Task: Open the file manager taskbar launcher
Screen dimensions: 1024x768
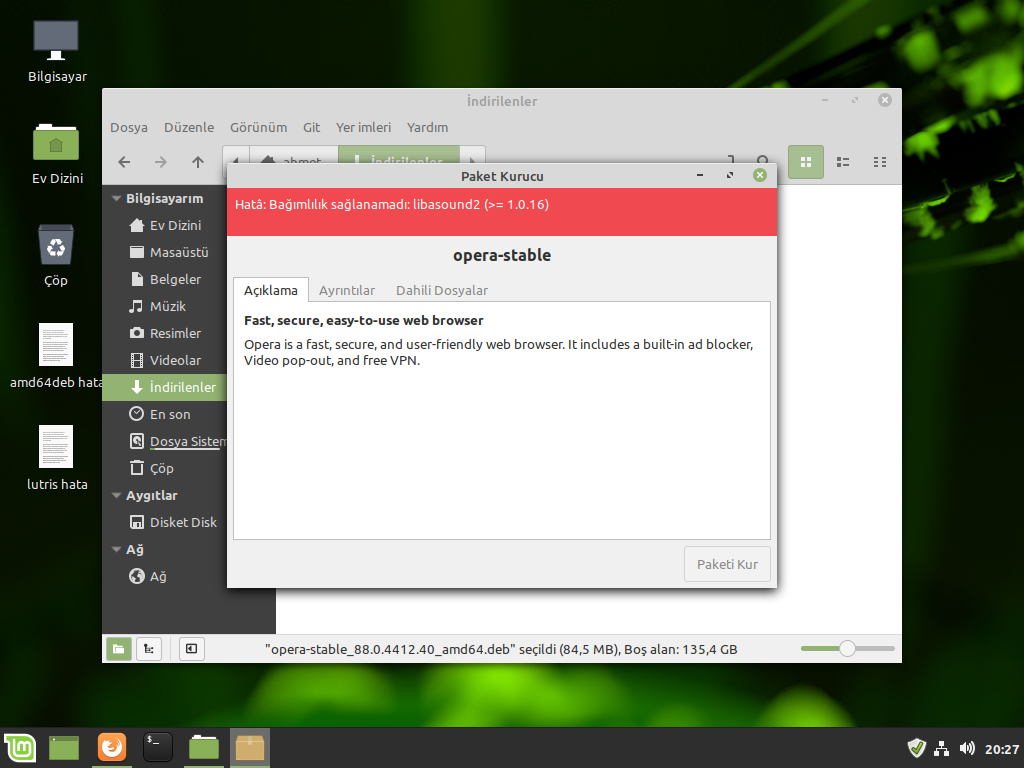Action: [x=204, y=748]
